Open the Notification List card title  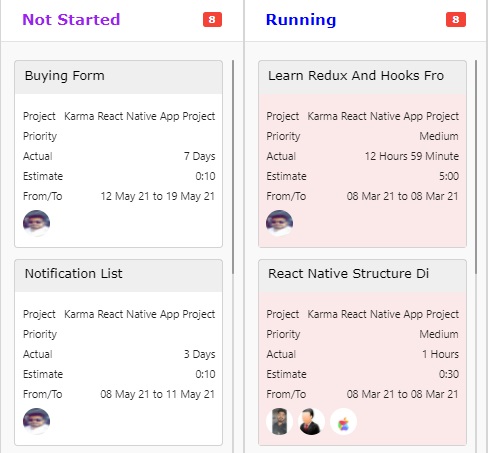[x=73, y=274]
